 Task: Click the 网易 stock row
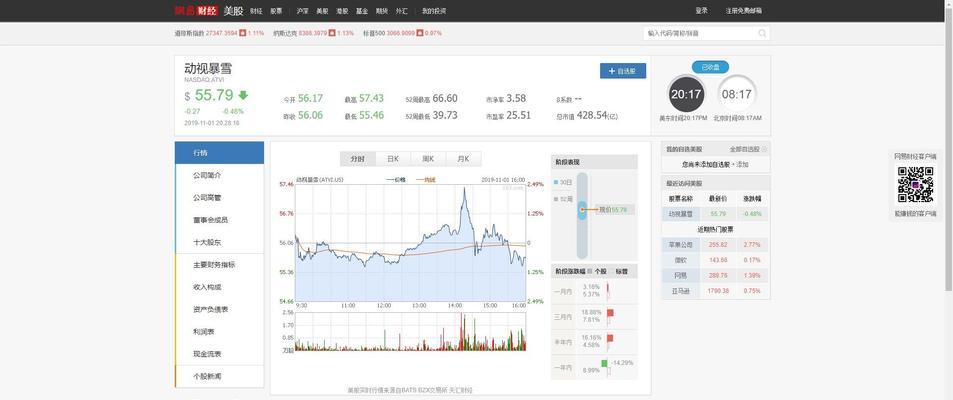tap(715, 275)
